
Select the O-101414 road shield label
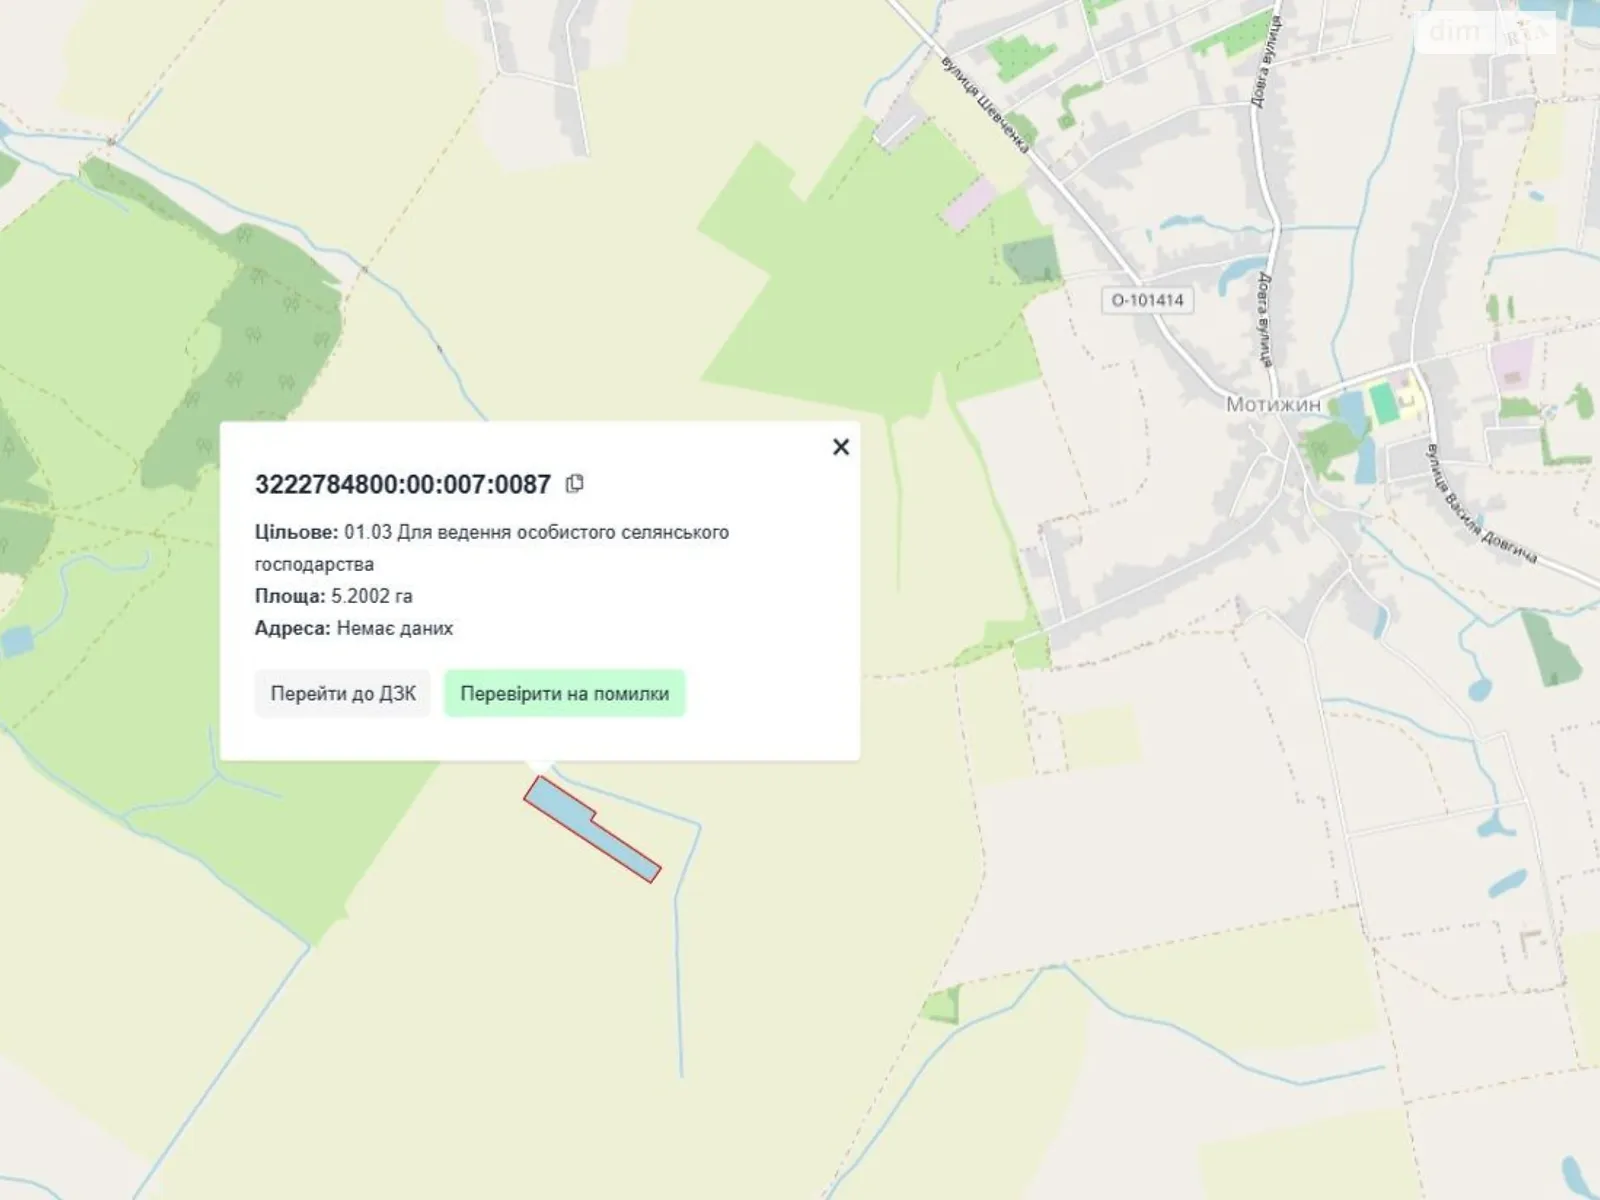pos(1147,299)
